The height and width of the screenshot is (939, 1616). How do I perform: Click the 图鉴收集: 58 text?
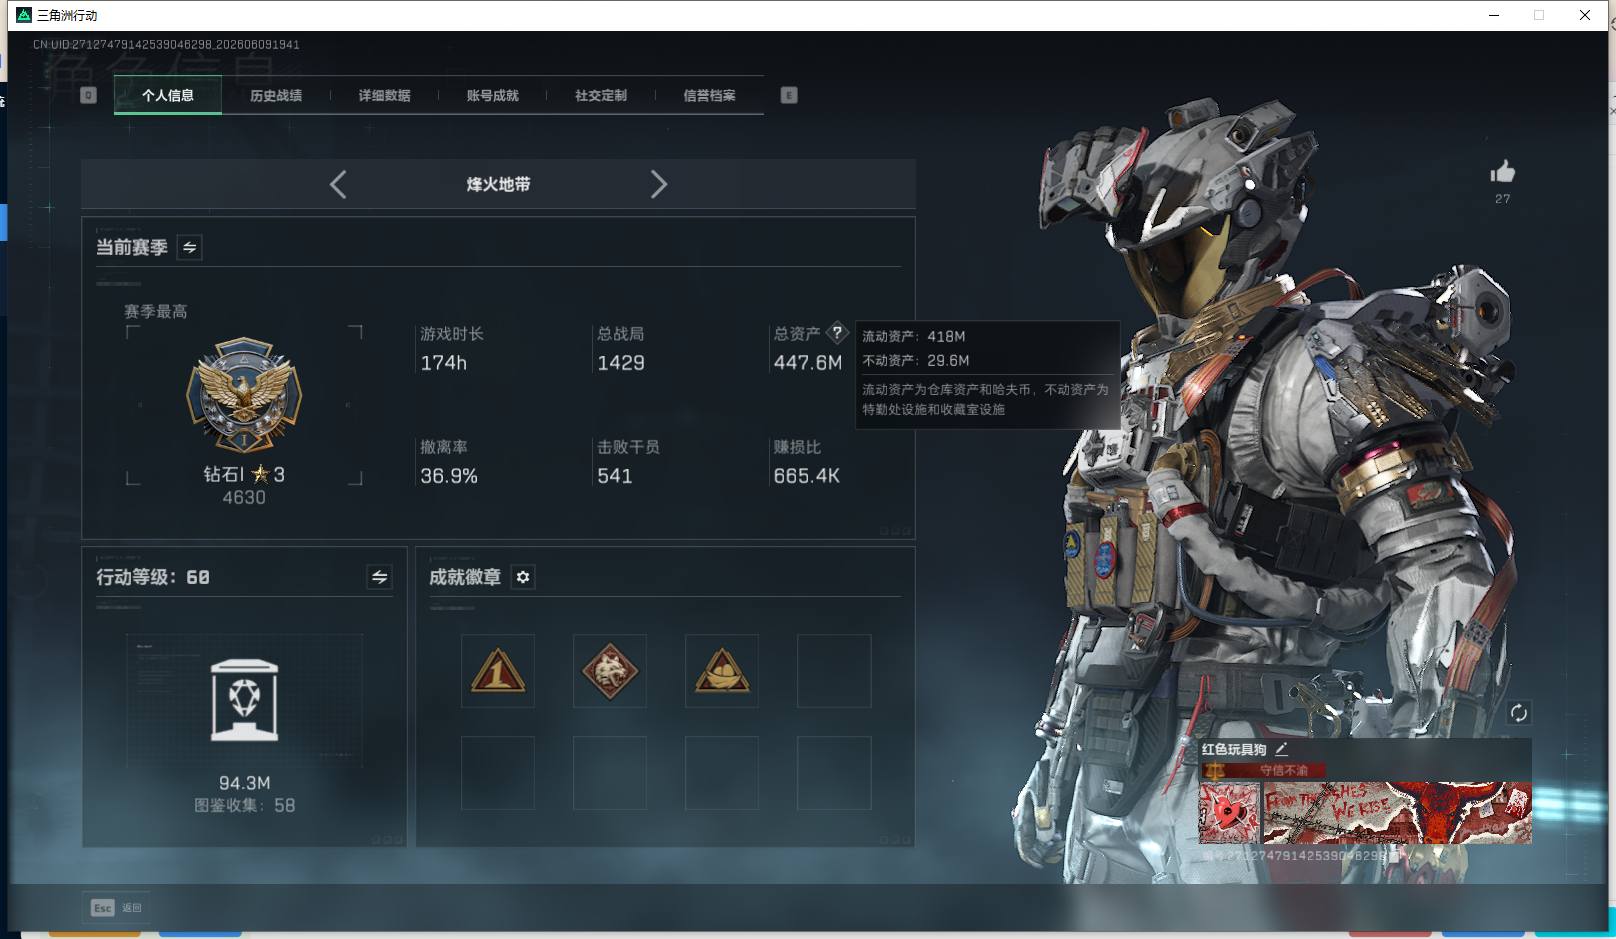pyautogui.click(x=244, y=805)
